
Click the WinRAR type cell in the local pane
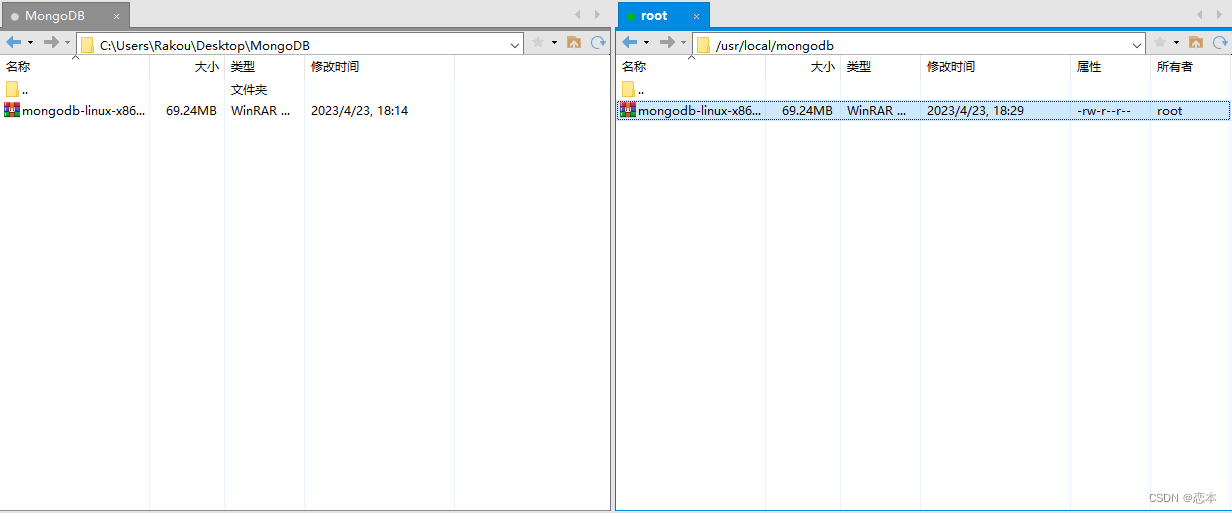261,111
